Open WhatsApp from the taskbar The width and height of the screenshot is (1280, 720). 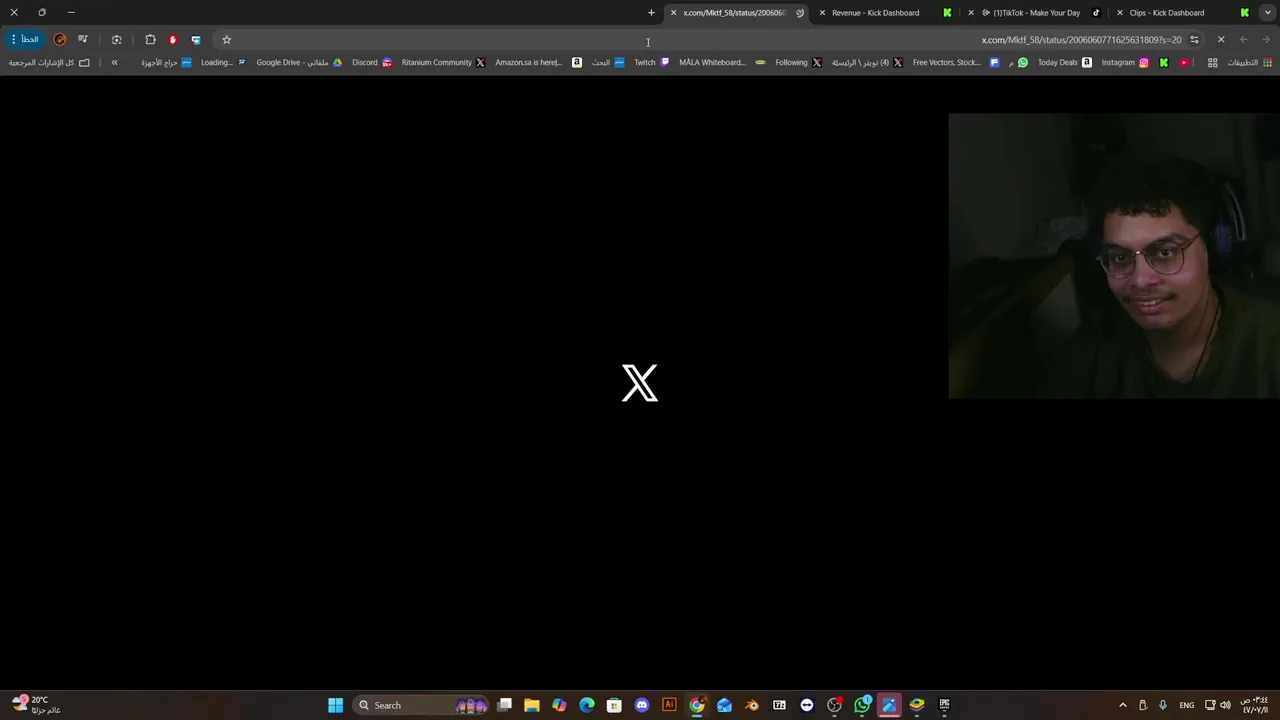[862, 705]
